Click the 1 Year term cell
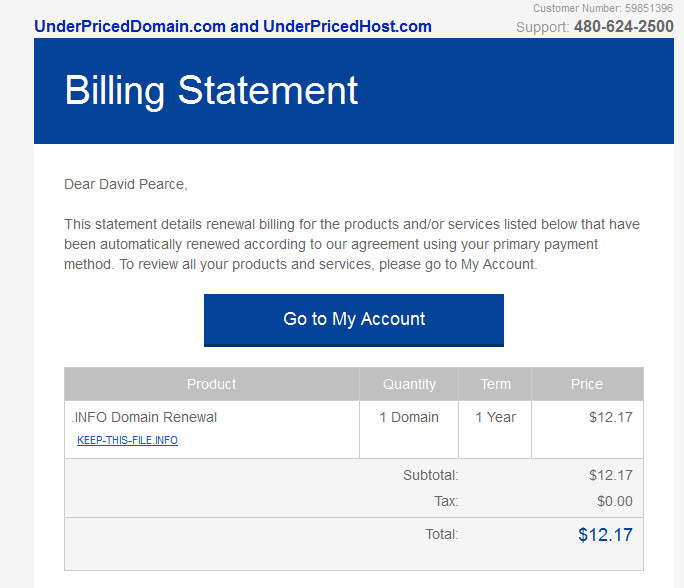This screenshot has width=684, height=588. [x=495, y=417]
